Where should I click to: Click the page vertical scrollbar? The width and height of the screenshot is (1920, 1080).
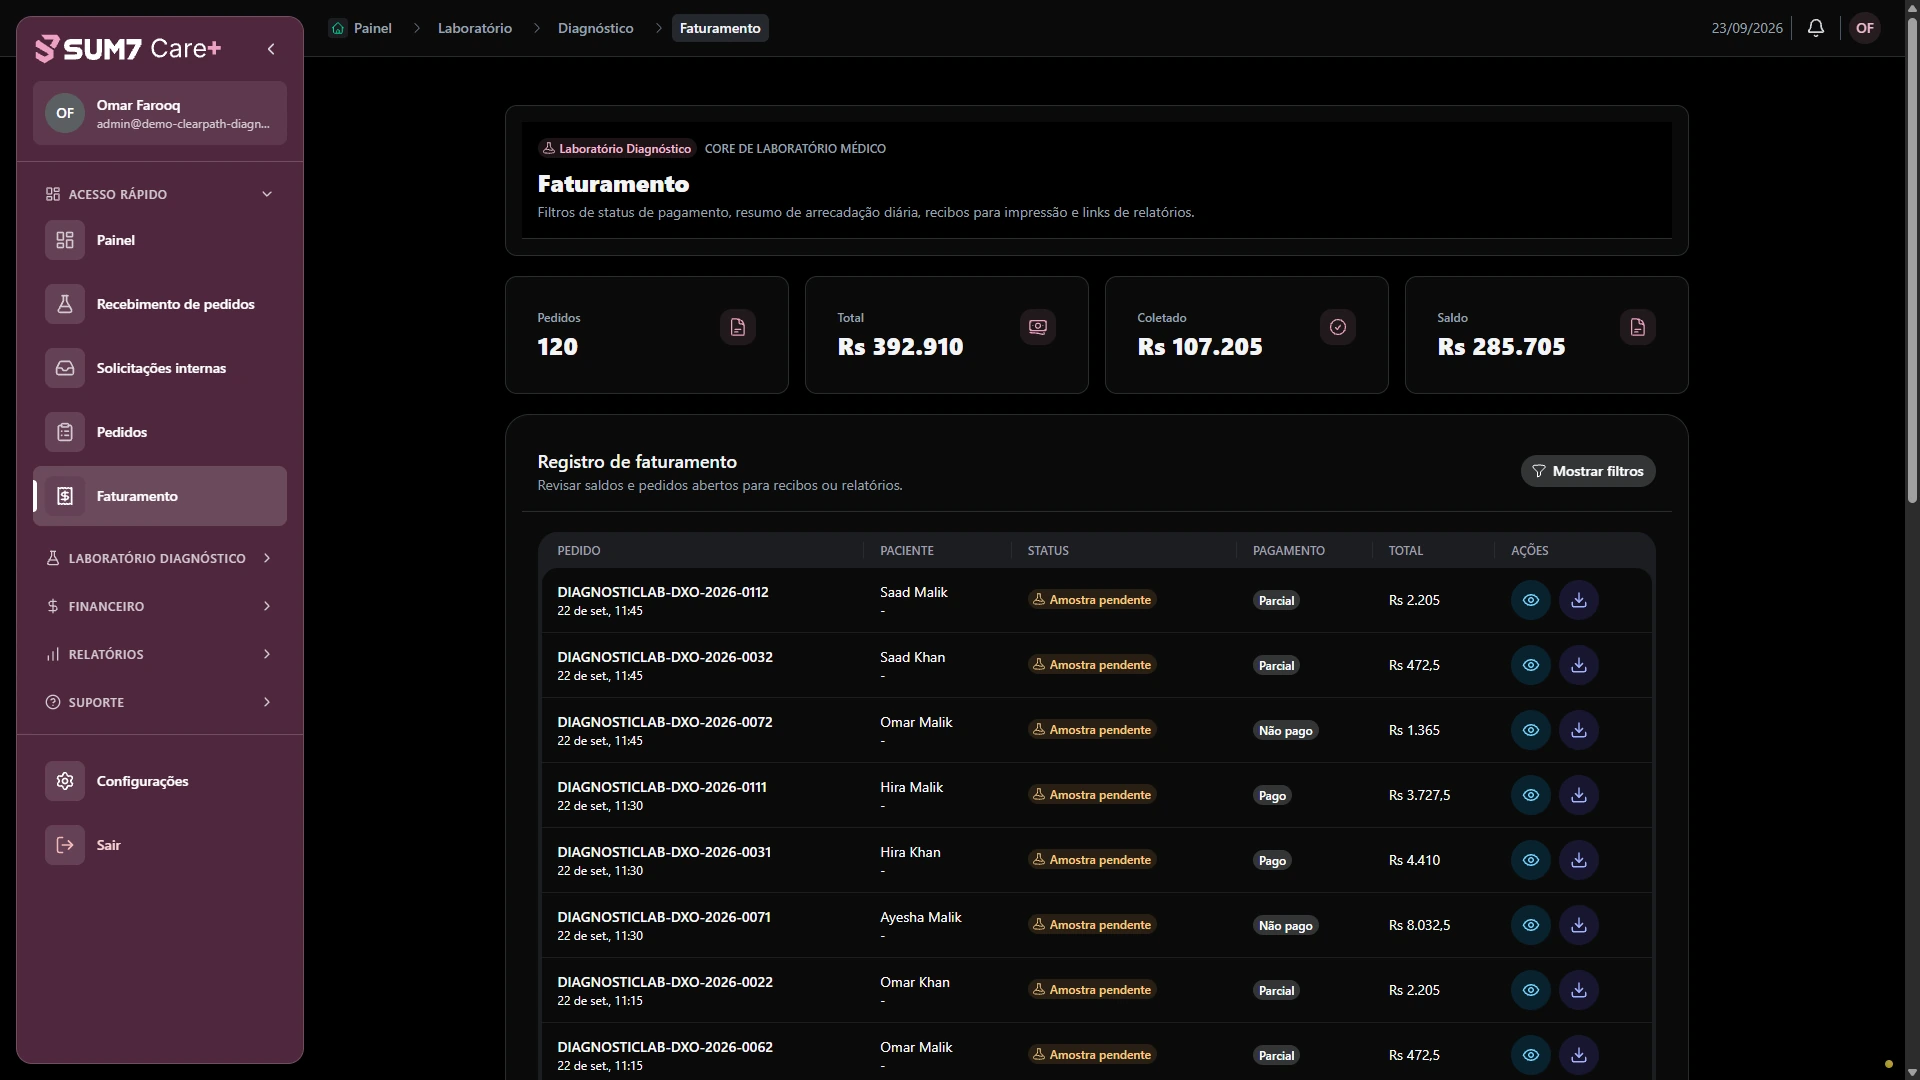(1912, 260)
